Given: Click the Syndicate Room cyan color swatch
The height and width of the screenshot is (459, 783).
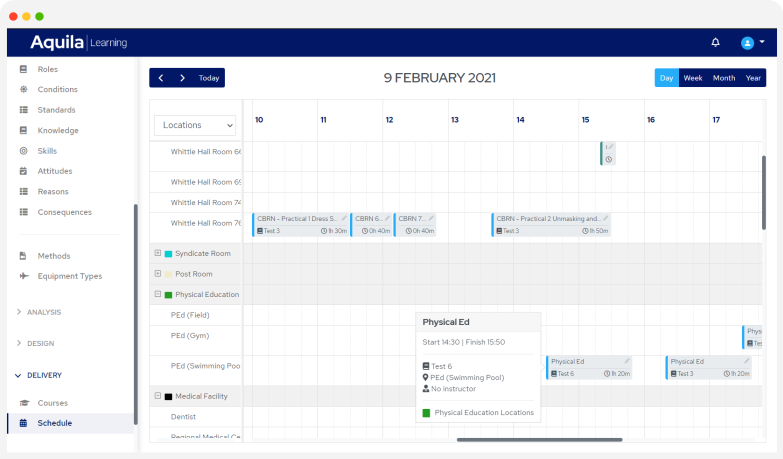Looking at the screenshot, I should (x=168, y=254).
